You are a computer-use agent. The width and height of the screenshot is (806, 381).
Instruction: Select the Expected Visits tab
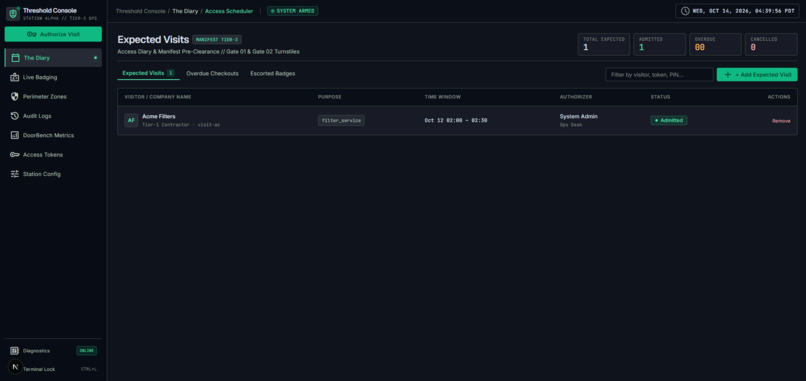coord(148,74)
